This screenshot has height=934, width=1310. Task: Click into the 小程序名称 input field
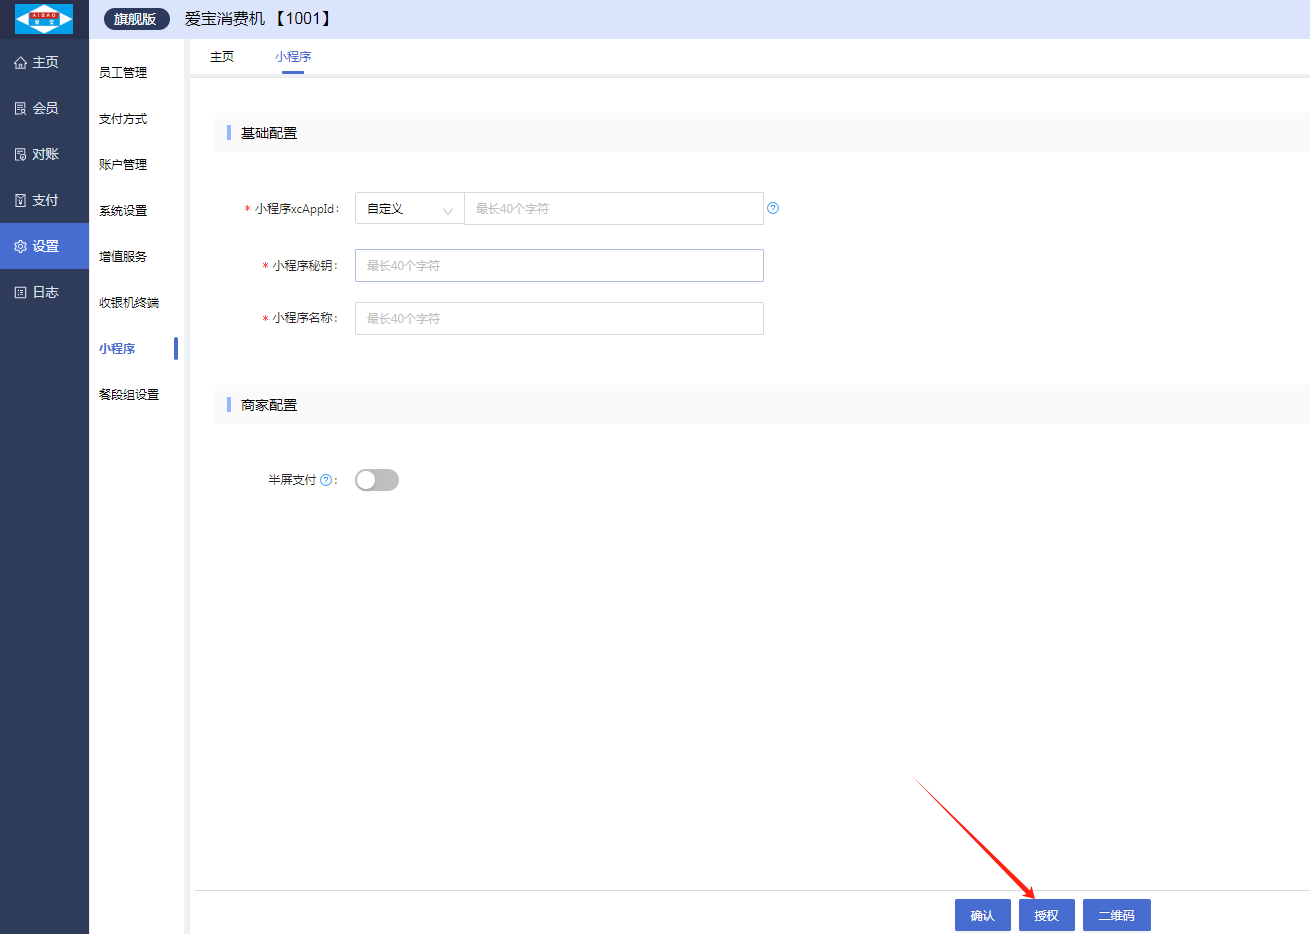559,319
